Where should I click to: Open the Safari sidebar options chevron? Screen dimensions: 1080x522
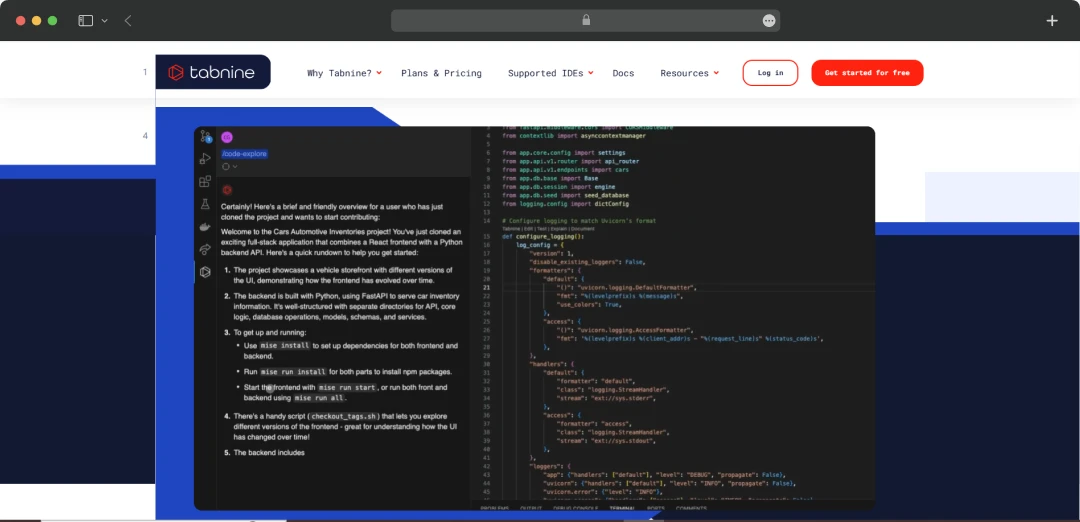(105, 21)
